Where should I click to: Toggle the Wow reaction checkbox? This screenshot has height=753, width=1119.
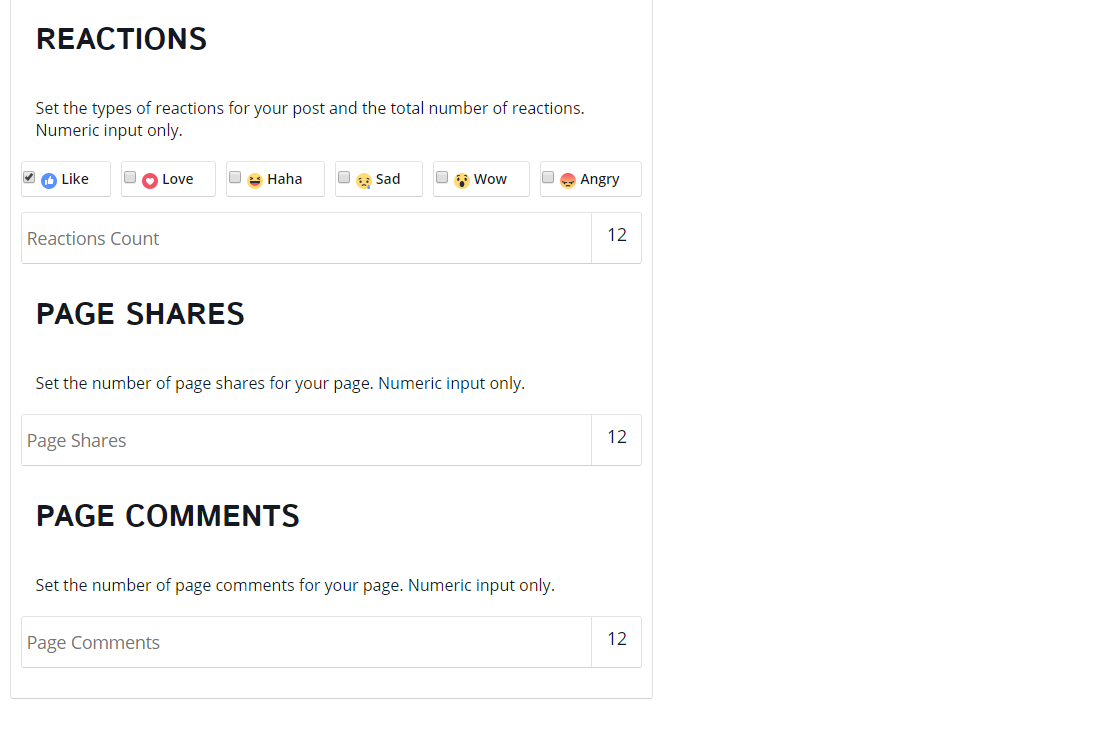coord(442,177)
